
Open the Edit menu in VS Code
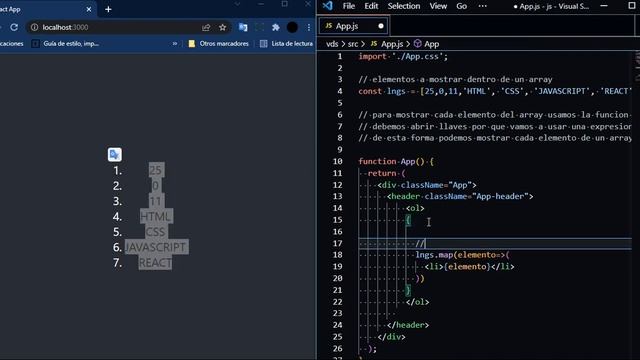tap(371, 6)
